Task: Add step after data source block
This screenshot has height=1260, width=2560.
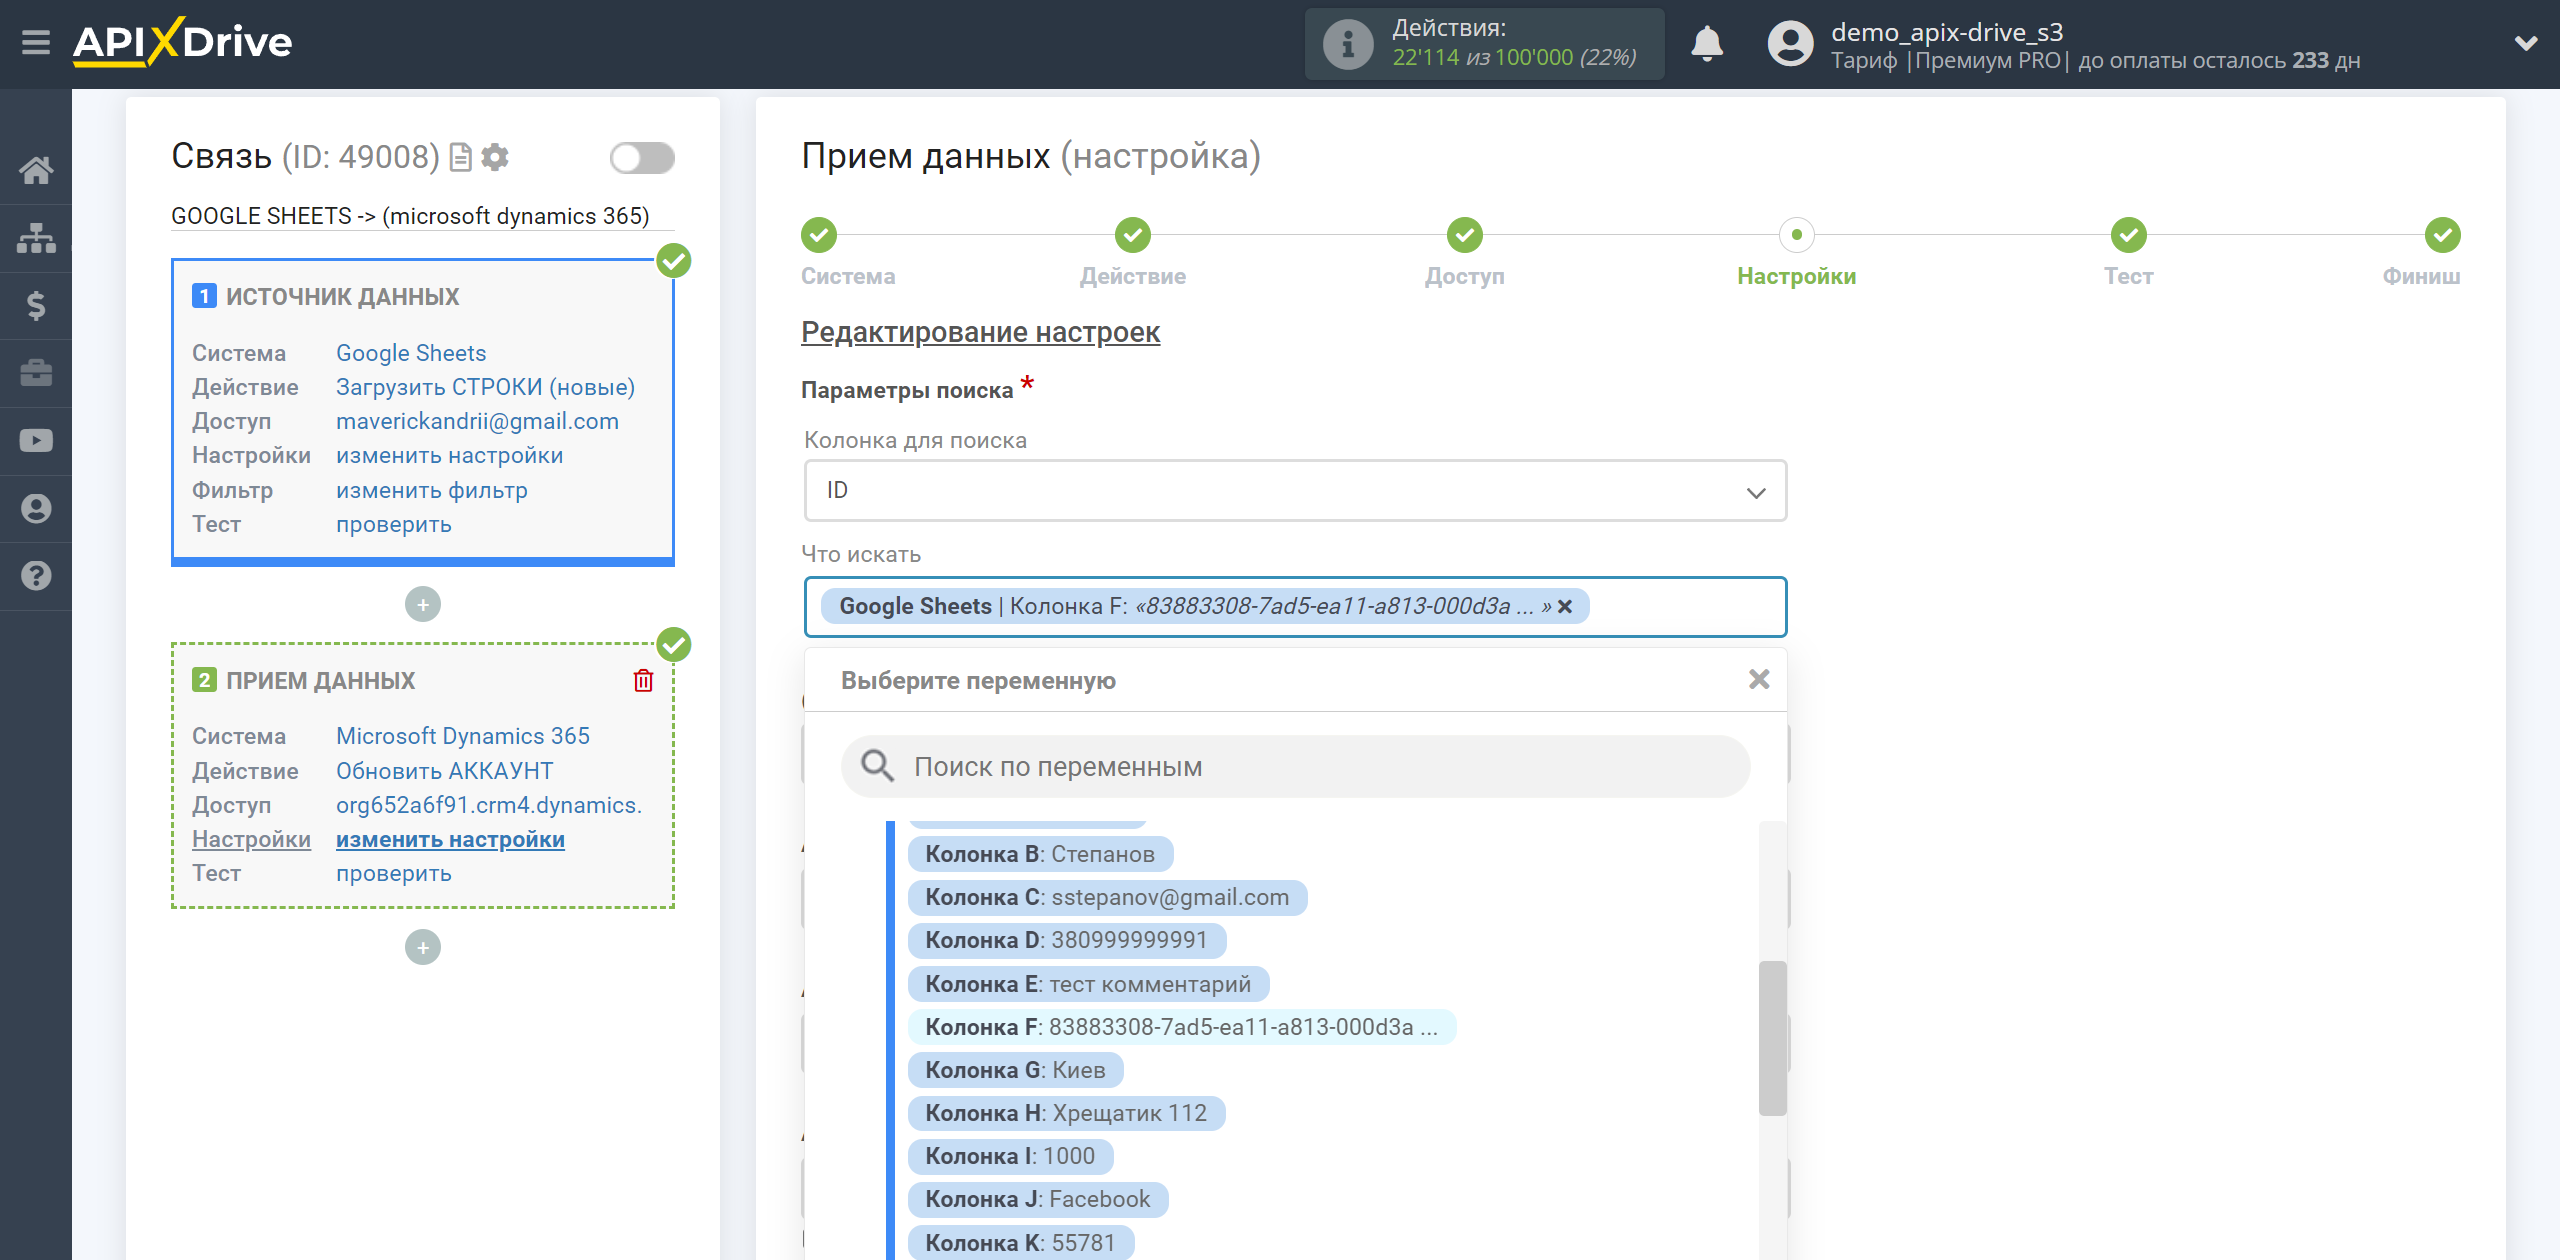Action: click(423, 604)
